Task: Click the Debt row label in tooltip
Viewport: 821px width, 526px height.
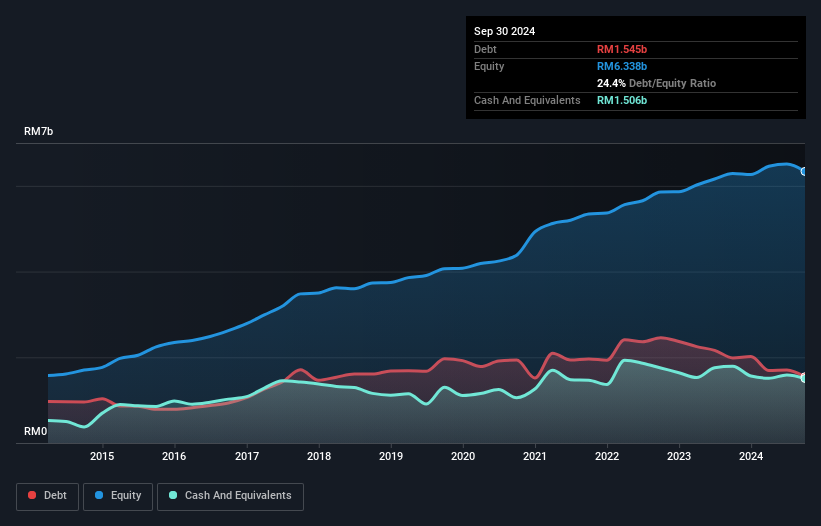Action: pyautogui.click(x=485, y=49)
